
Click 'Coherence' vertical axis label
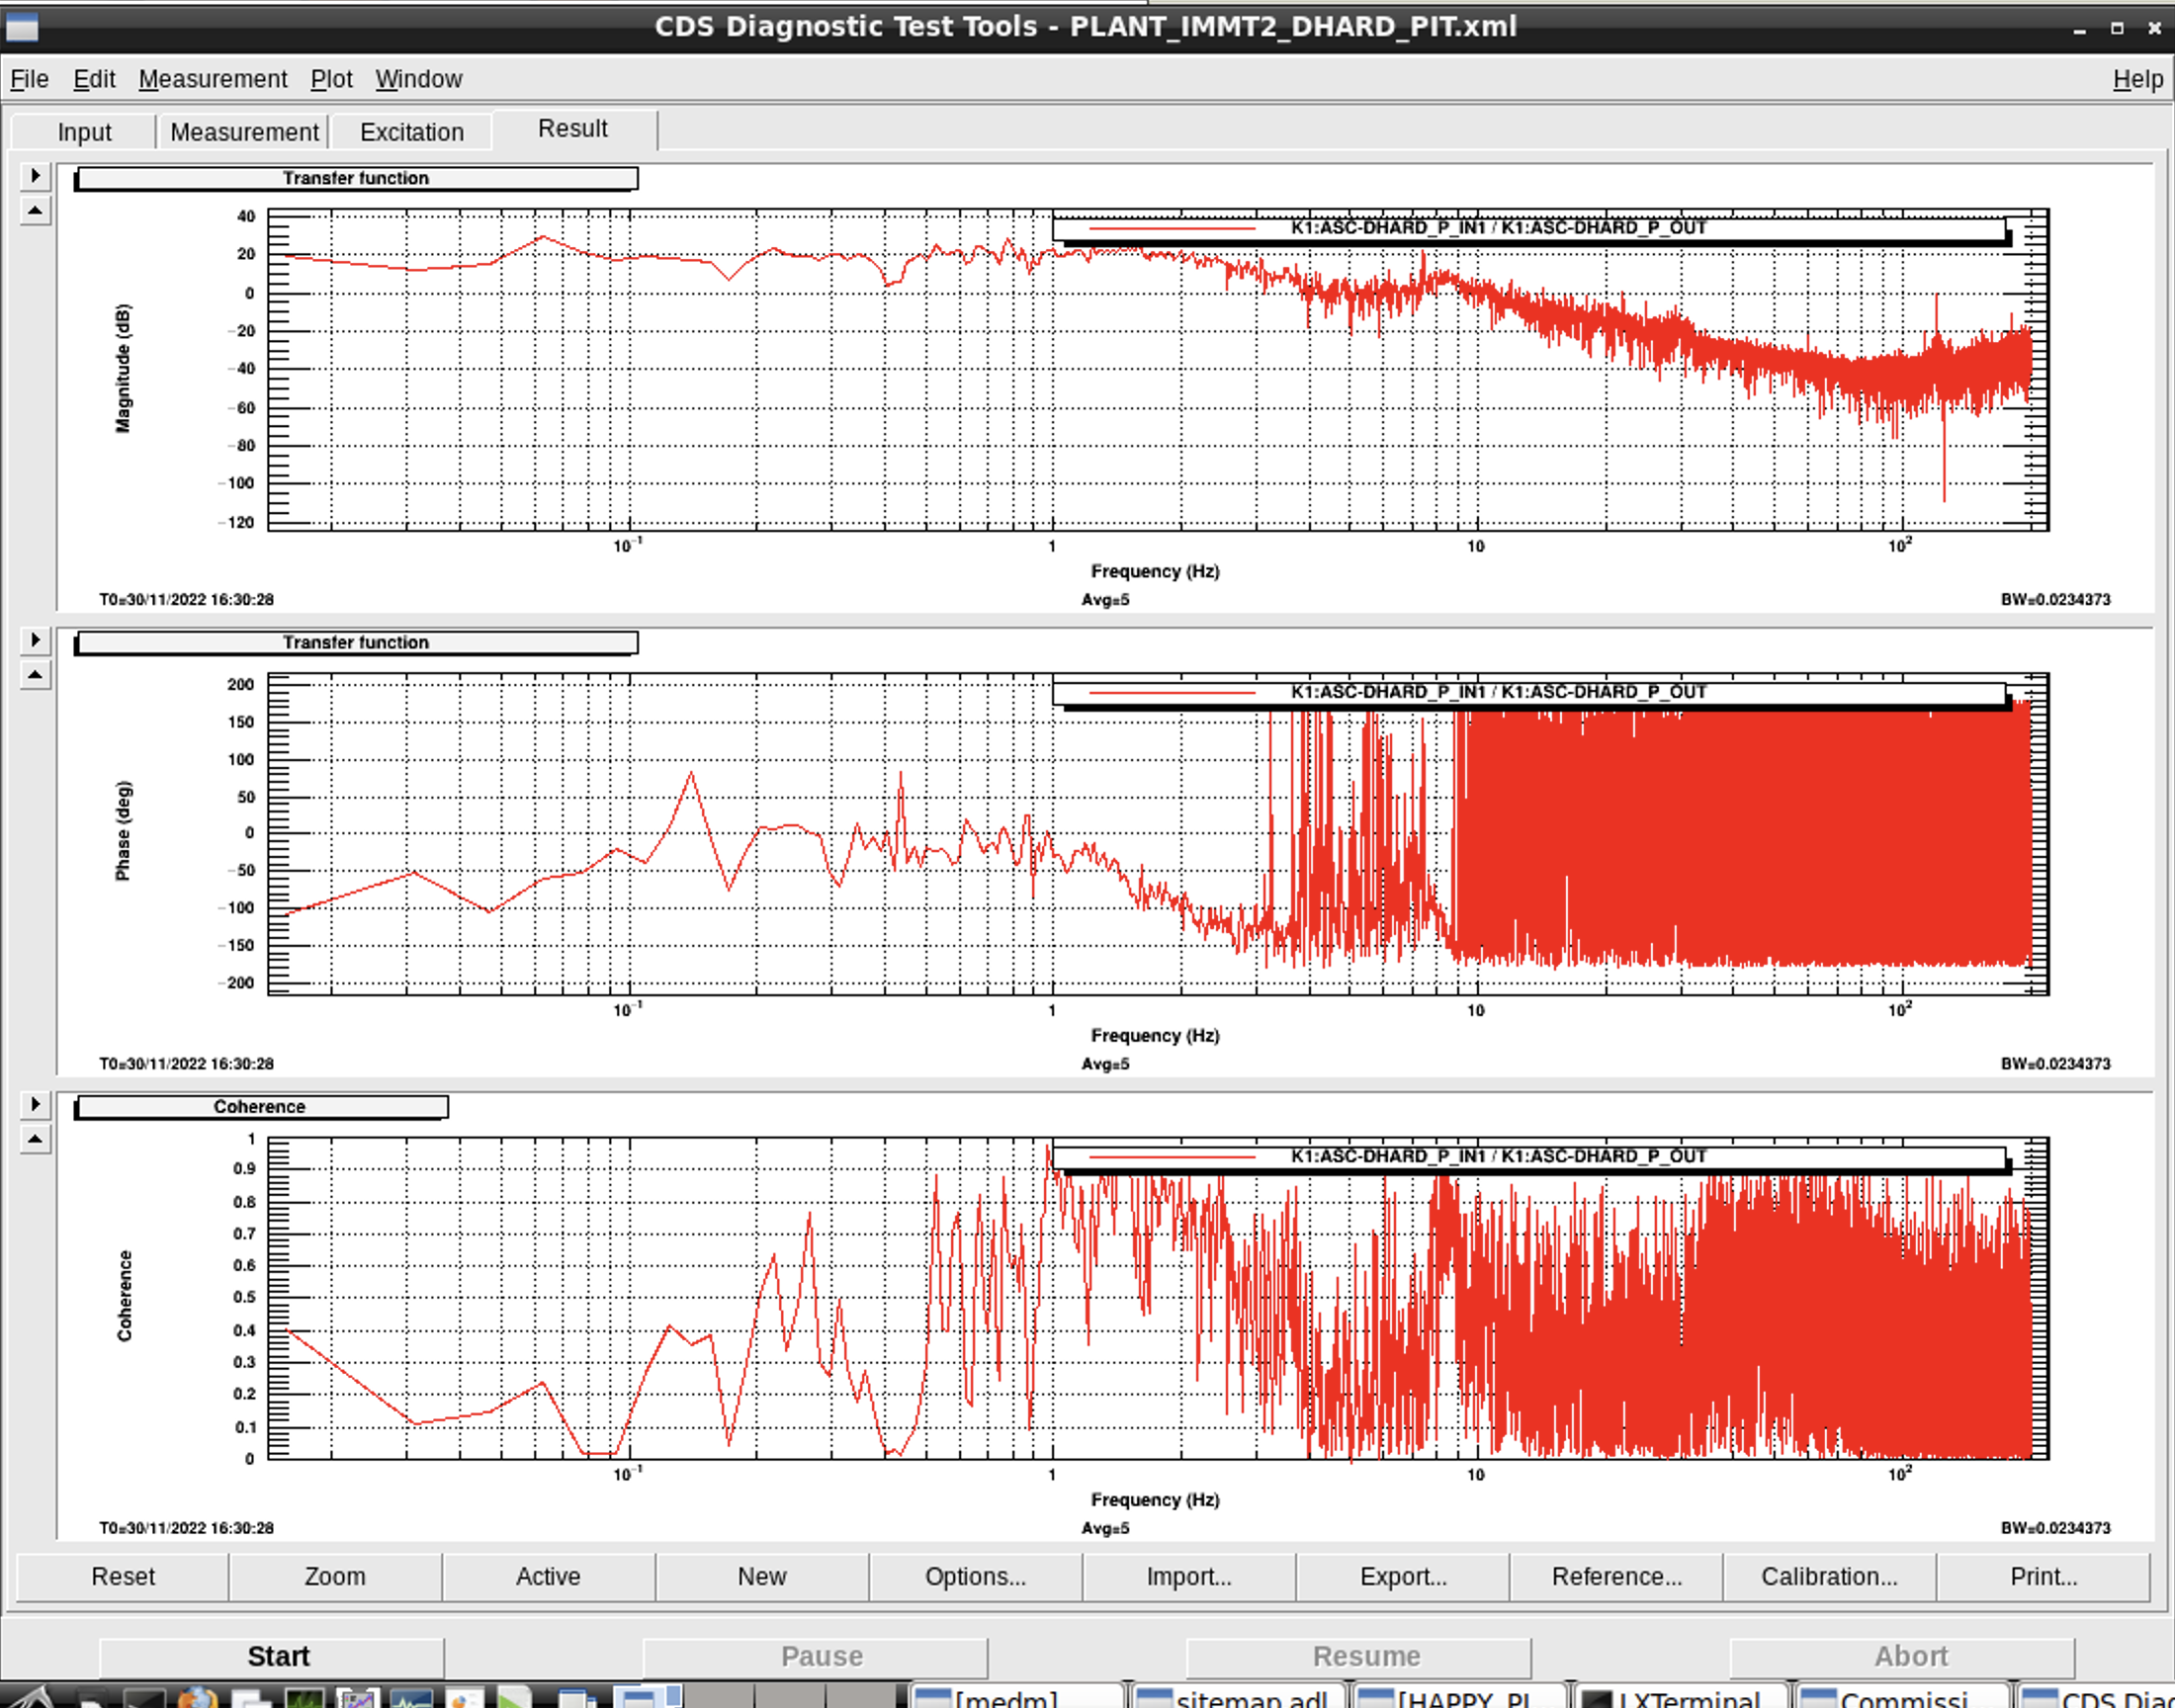[x=124, y=1296]
